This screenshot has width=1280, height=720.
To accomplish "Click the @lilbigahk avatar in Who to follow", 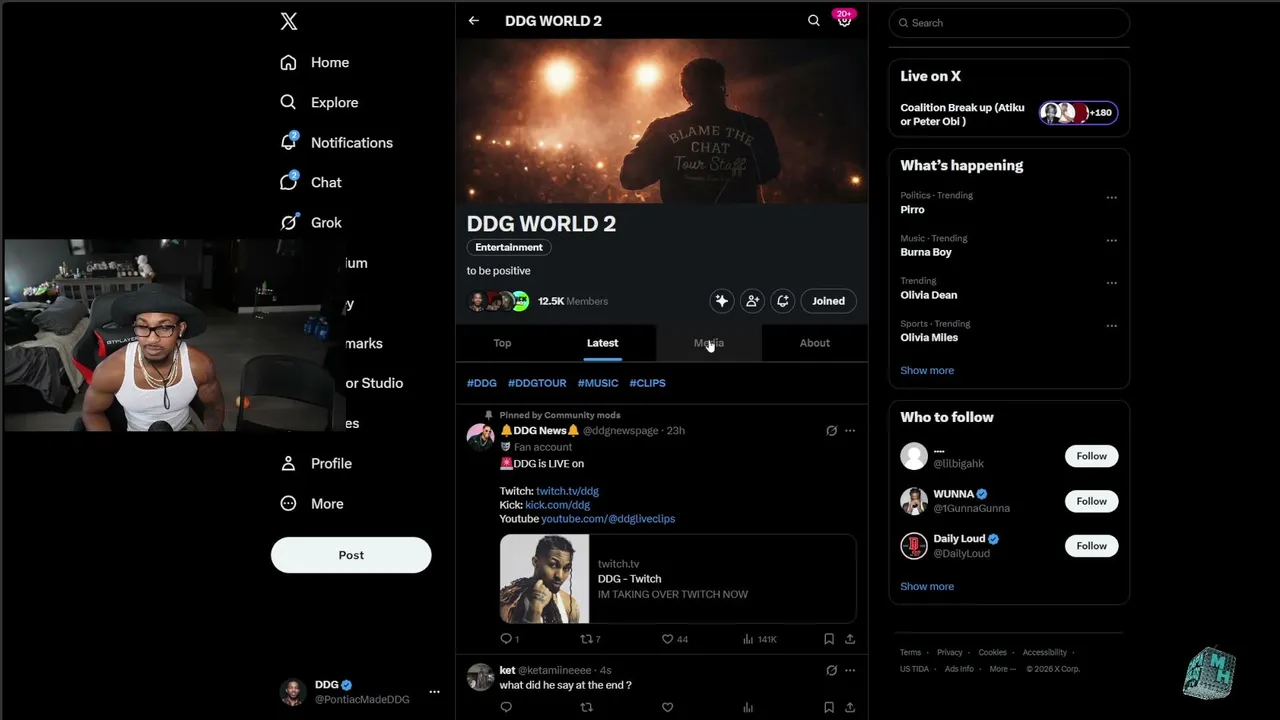I will point(914,456).
